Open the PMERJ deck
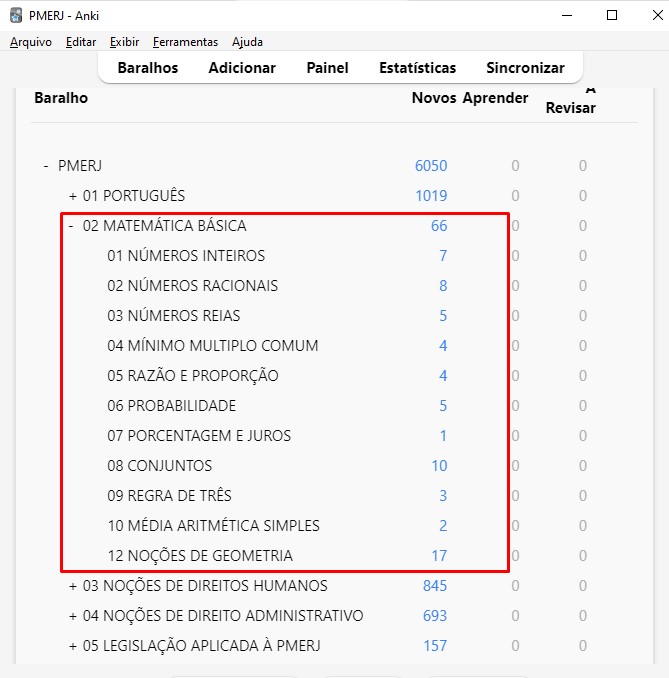The height and width of the screenshot is (678, 669). [x=80, y=166]
